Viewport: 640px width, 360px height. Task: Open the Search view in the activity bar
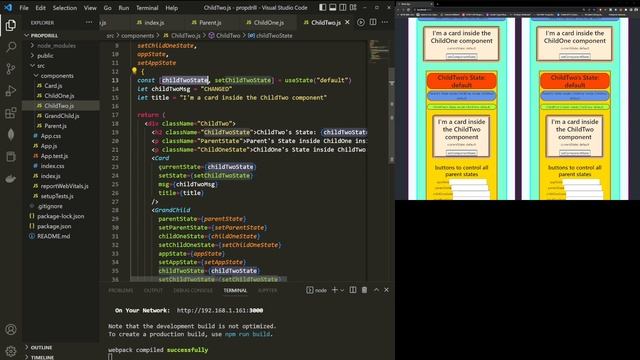click(x=11, y=47)
